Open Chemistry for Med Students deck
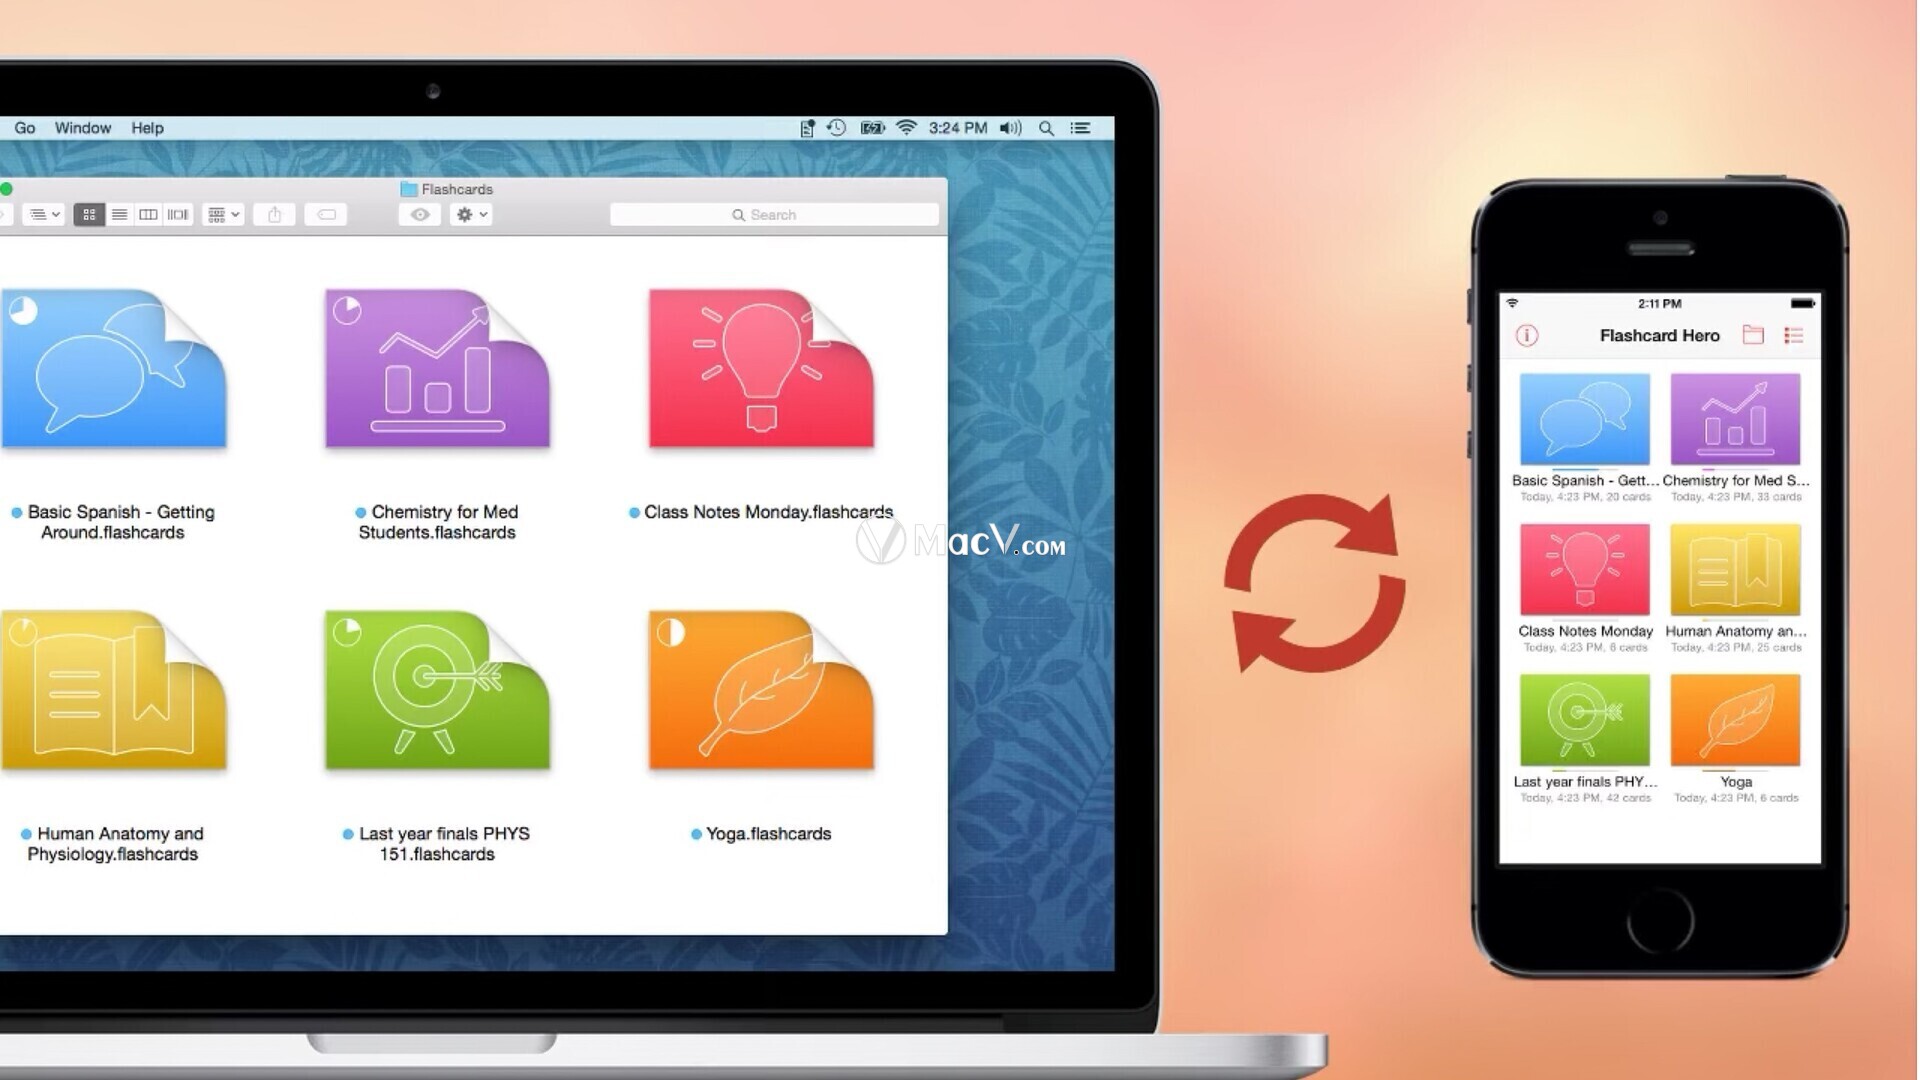 click(x=435, y=367)
